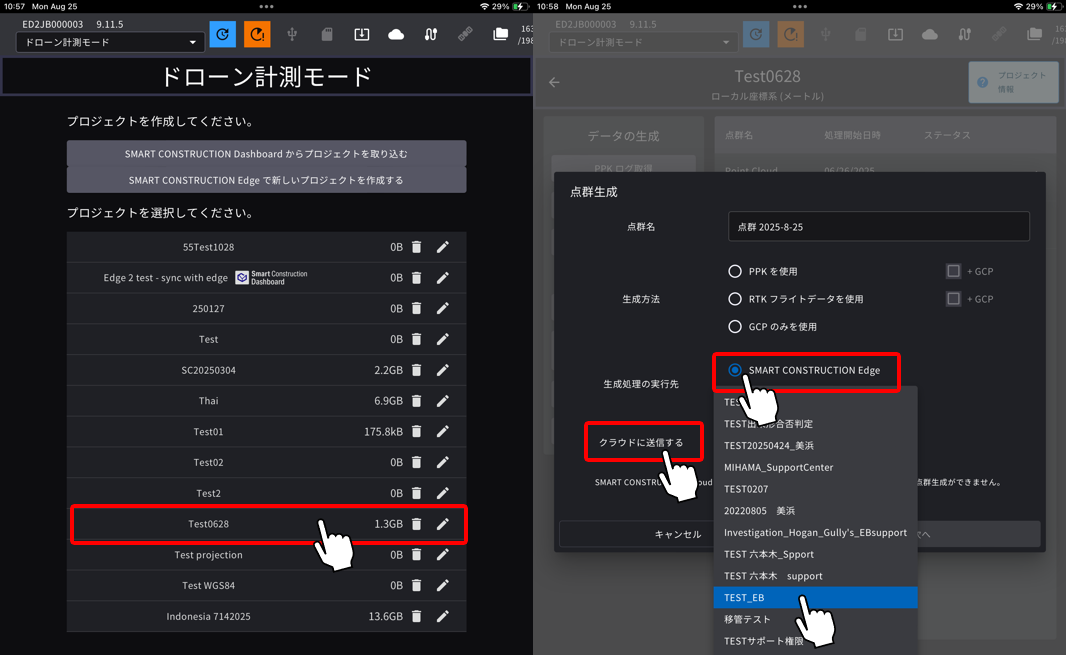
Task: Tap the USB icon in left toolbar
Action: 292,34
